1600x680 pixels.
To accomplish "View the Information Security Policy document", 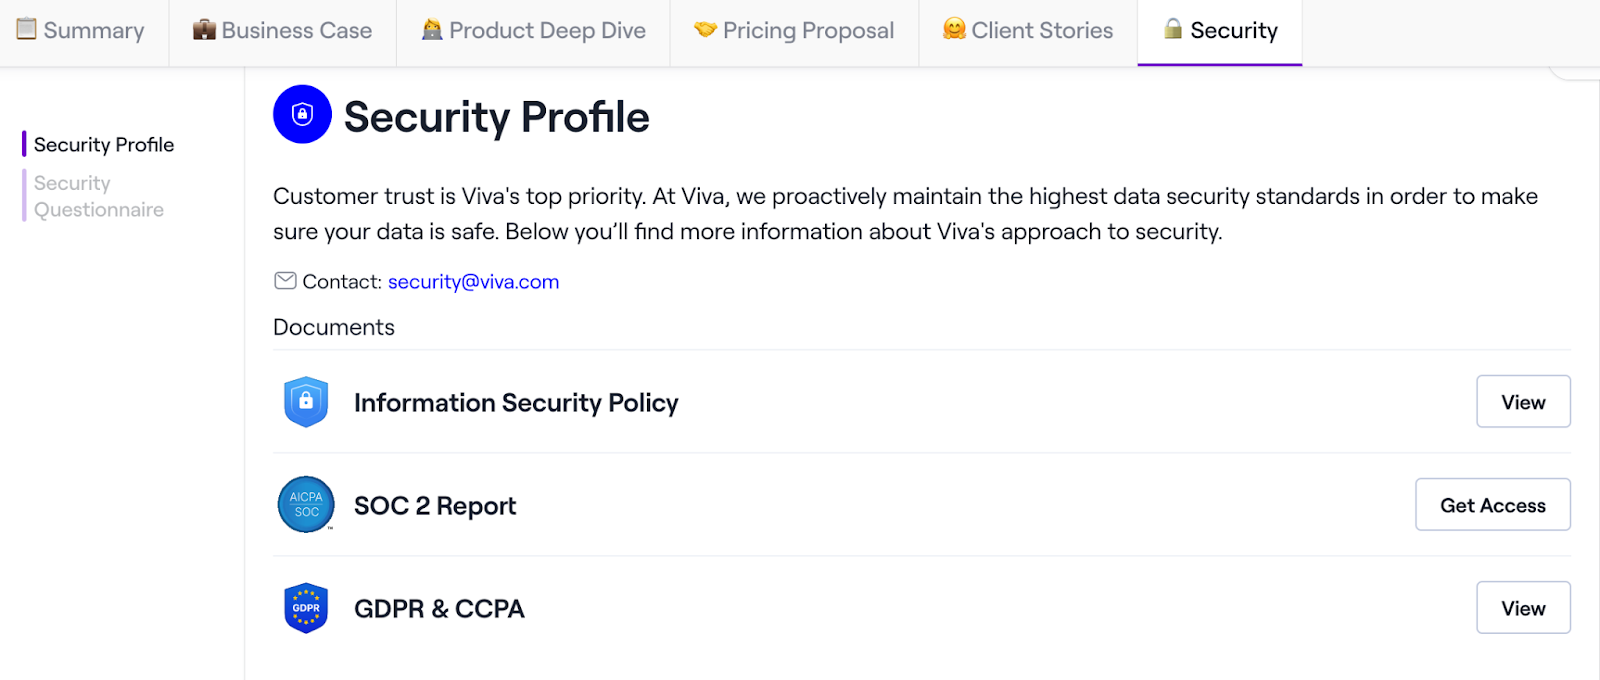I will click(x=1523, y=402).
